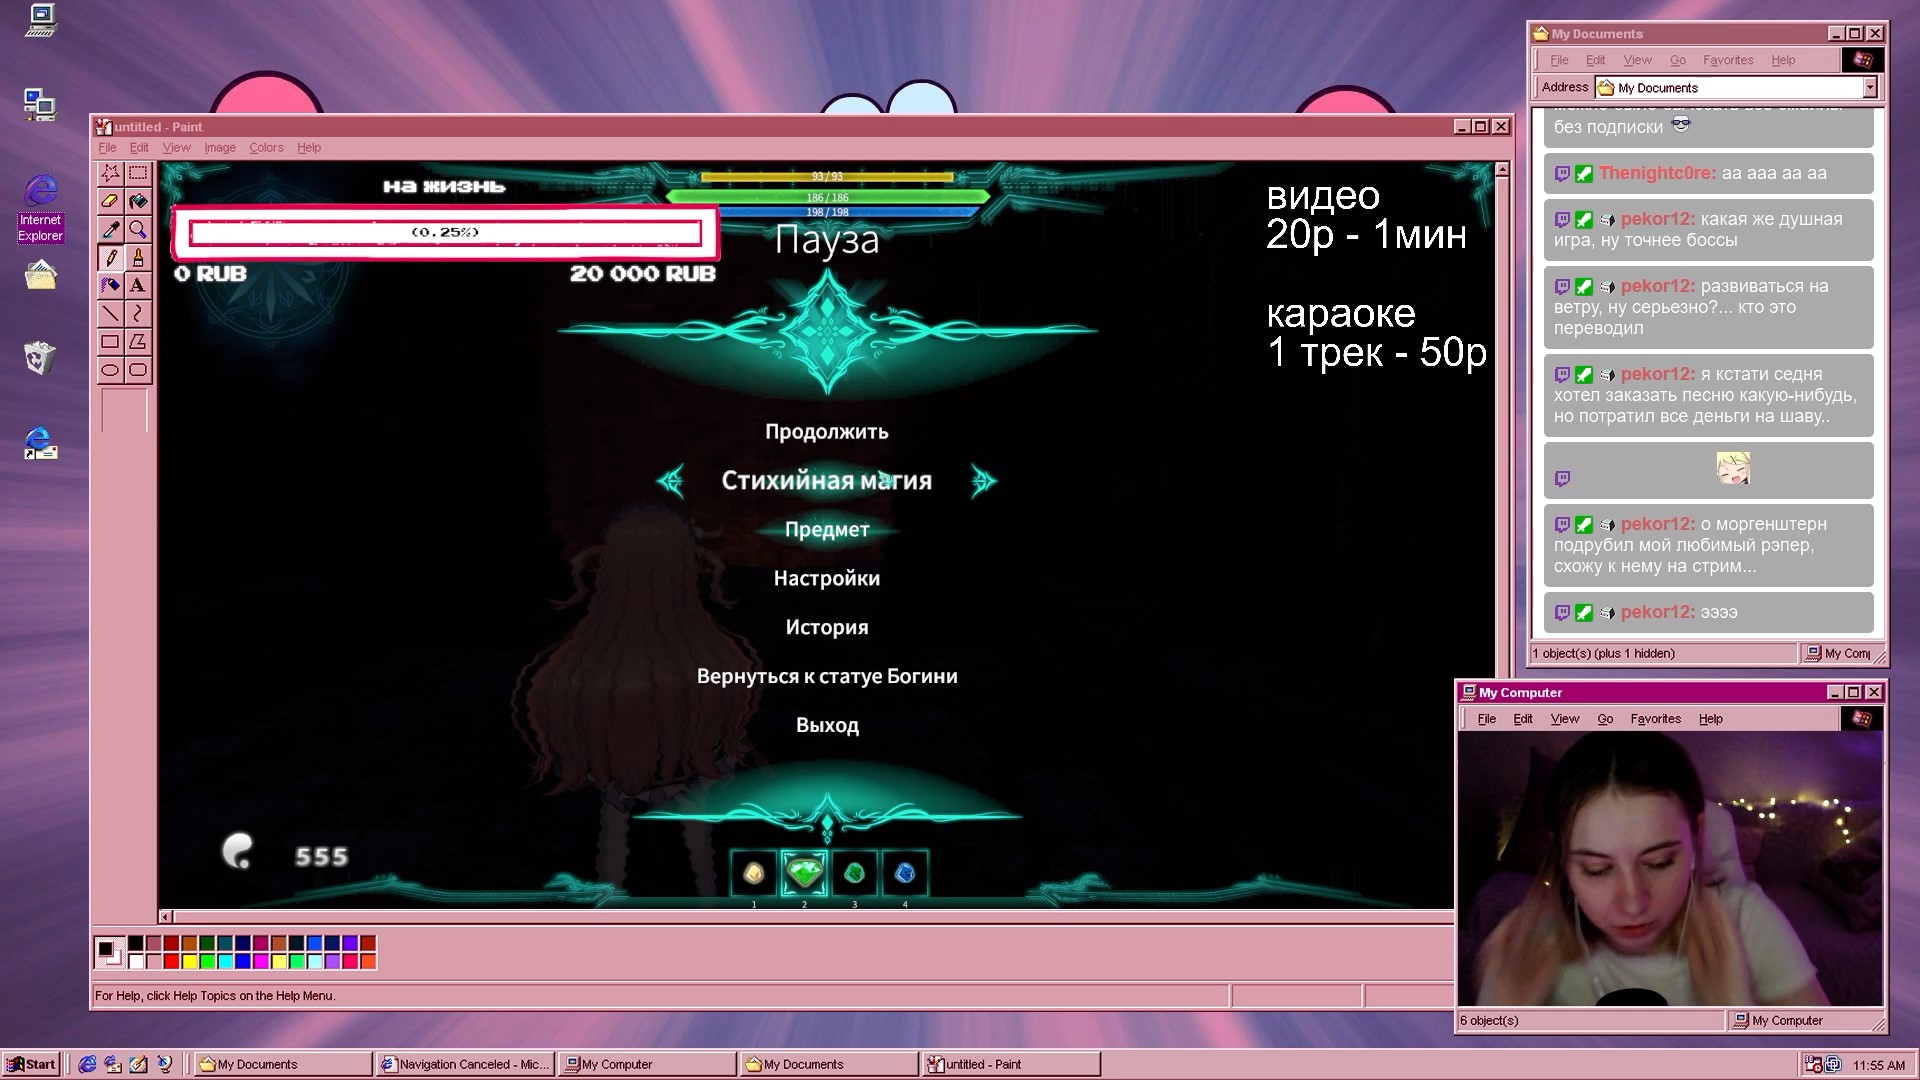Screen dimensions: 1920x1080
Task: Select the Brush tool
Action: pos(138,258)
